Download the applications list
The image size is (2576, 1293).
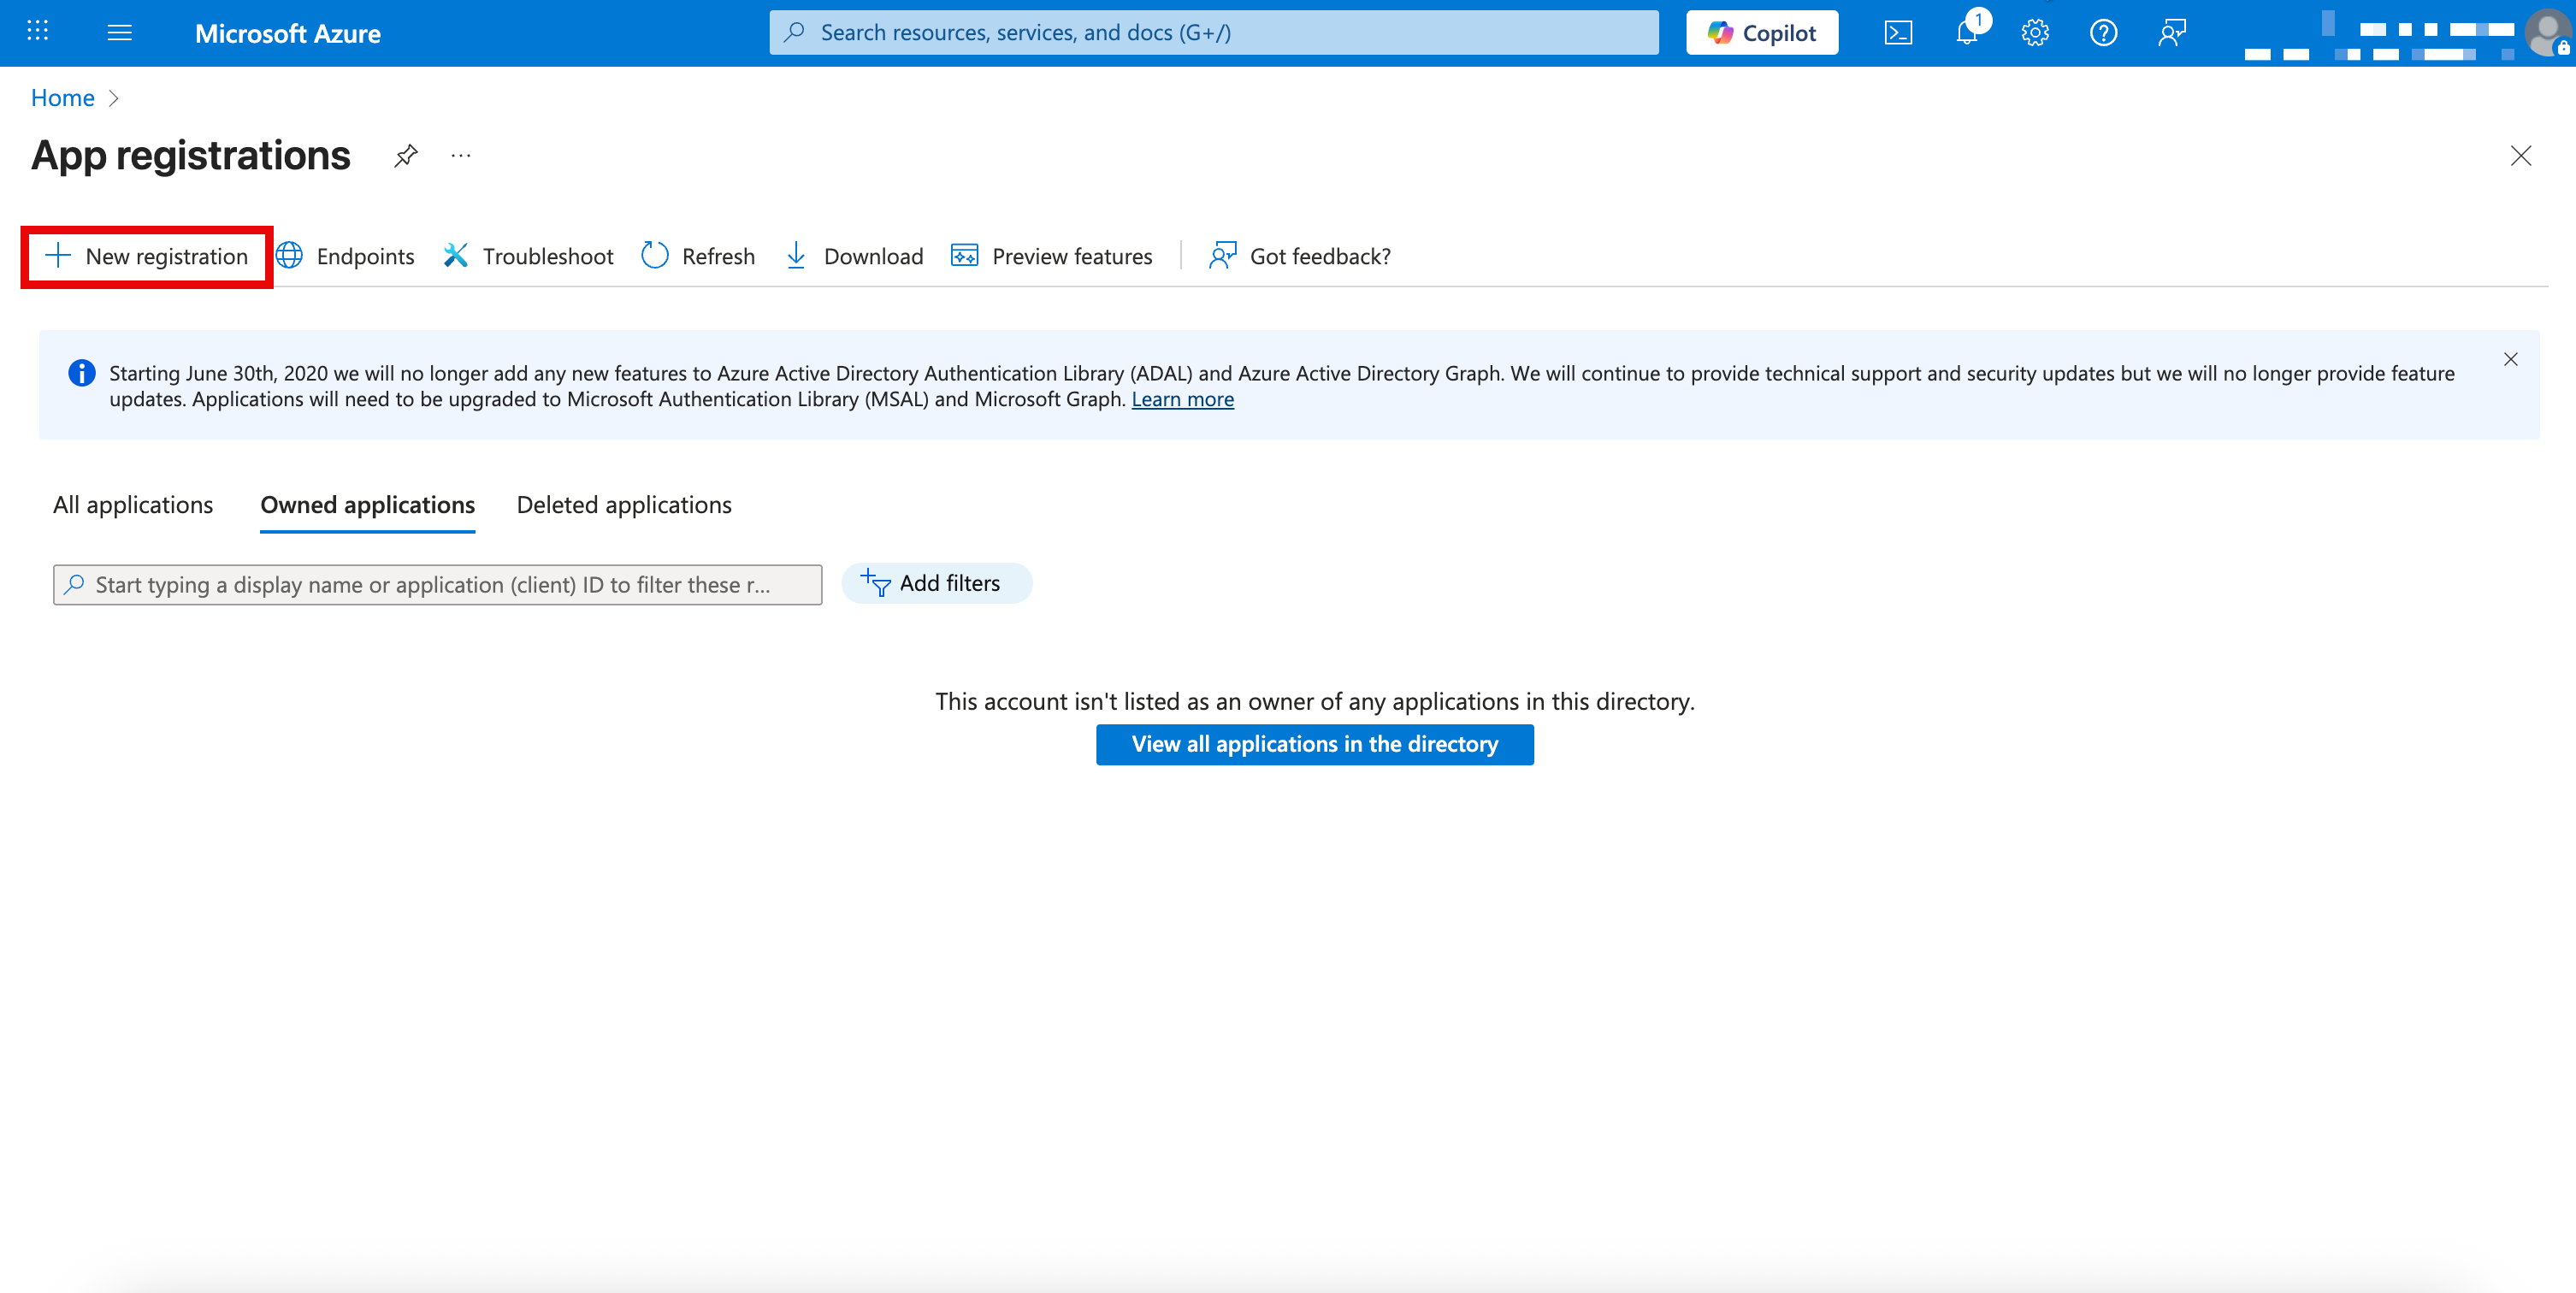pyautogui.click(x=854, y=256)
